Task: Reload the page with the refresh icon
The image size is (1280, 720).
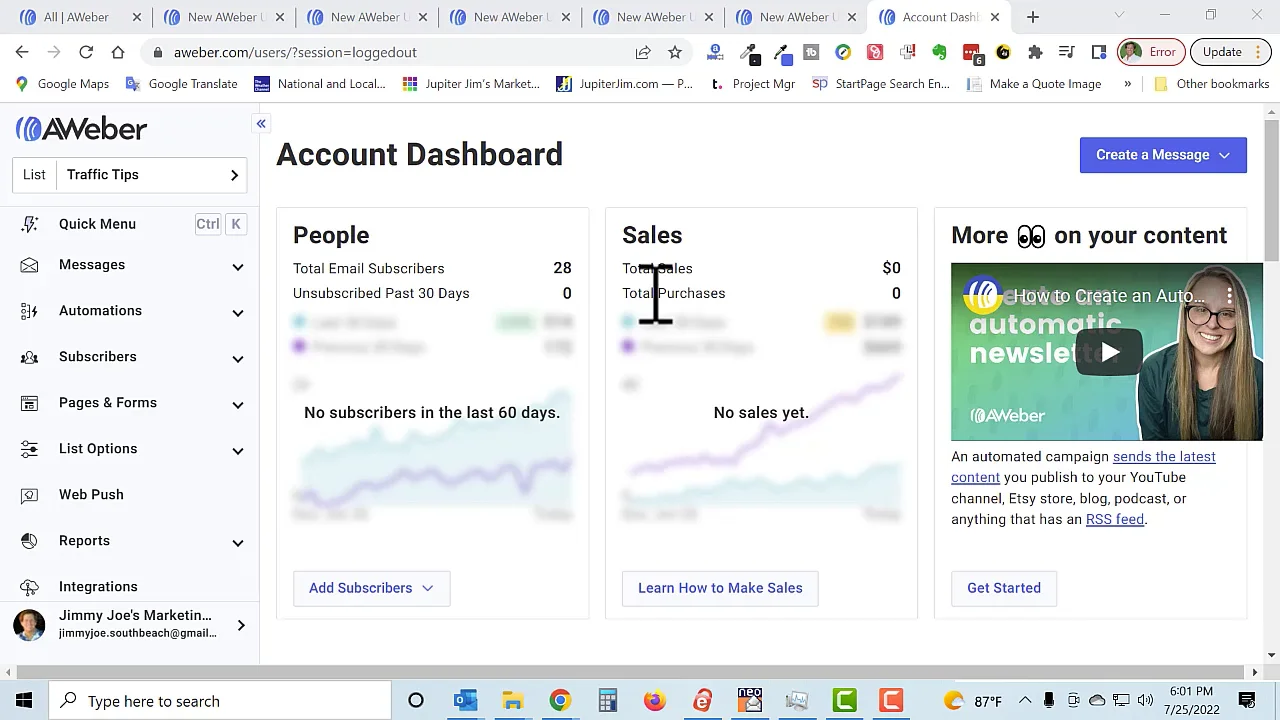Action: pos(86,52)
